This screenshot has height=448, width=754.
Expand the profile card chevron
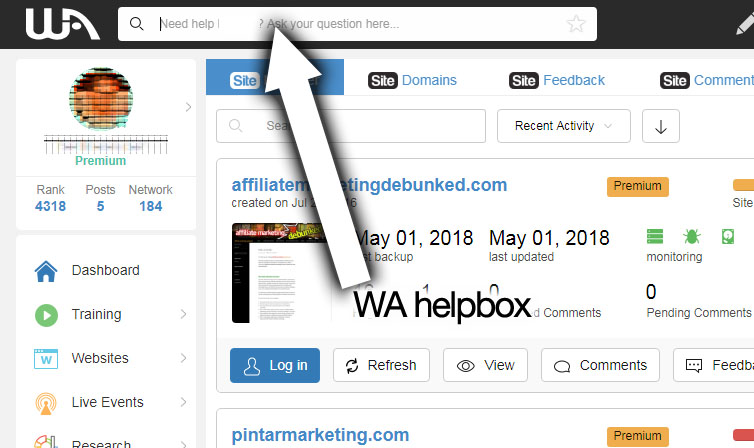[x=188, y=107]
